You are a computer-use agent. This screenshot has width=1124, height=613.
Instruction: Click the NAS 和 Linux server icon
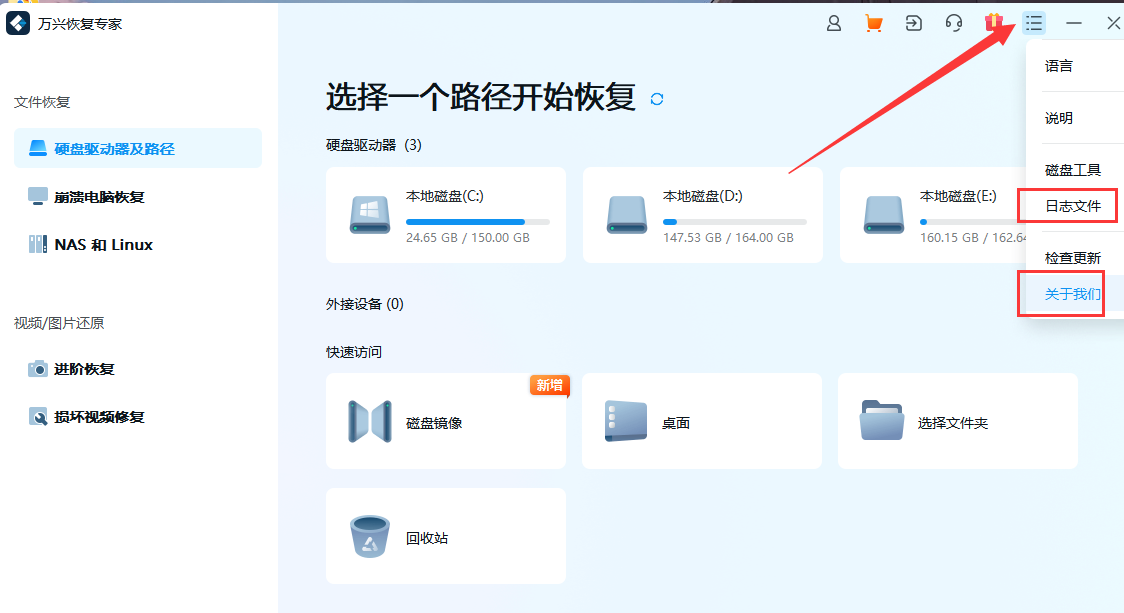point(38,244)
